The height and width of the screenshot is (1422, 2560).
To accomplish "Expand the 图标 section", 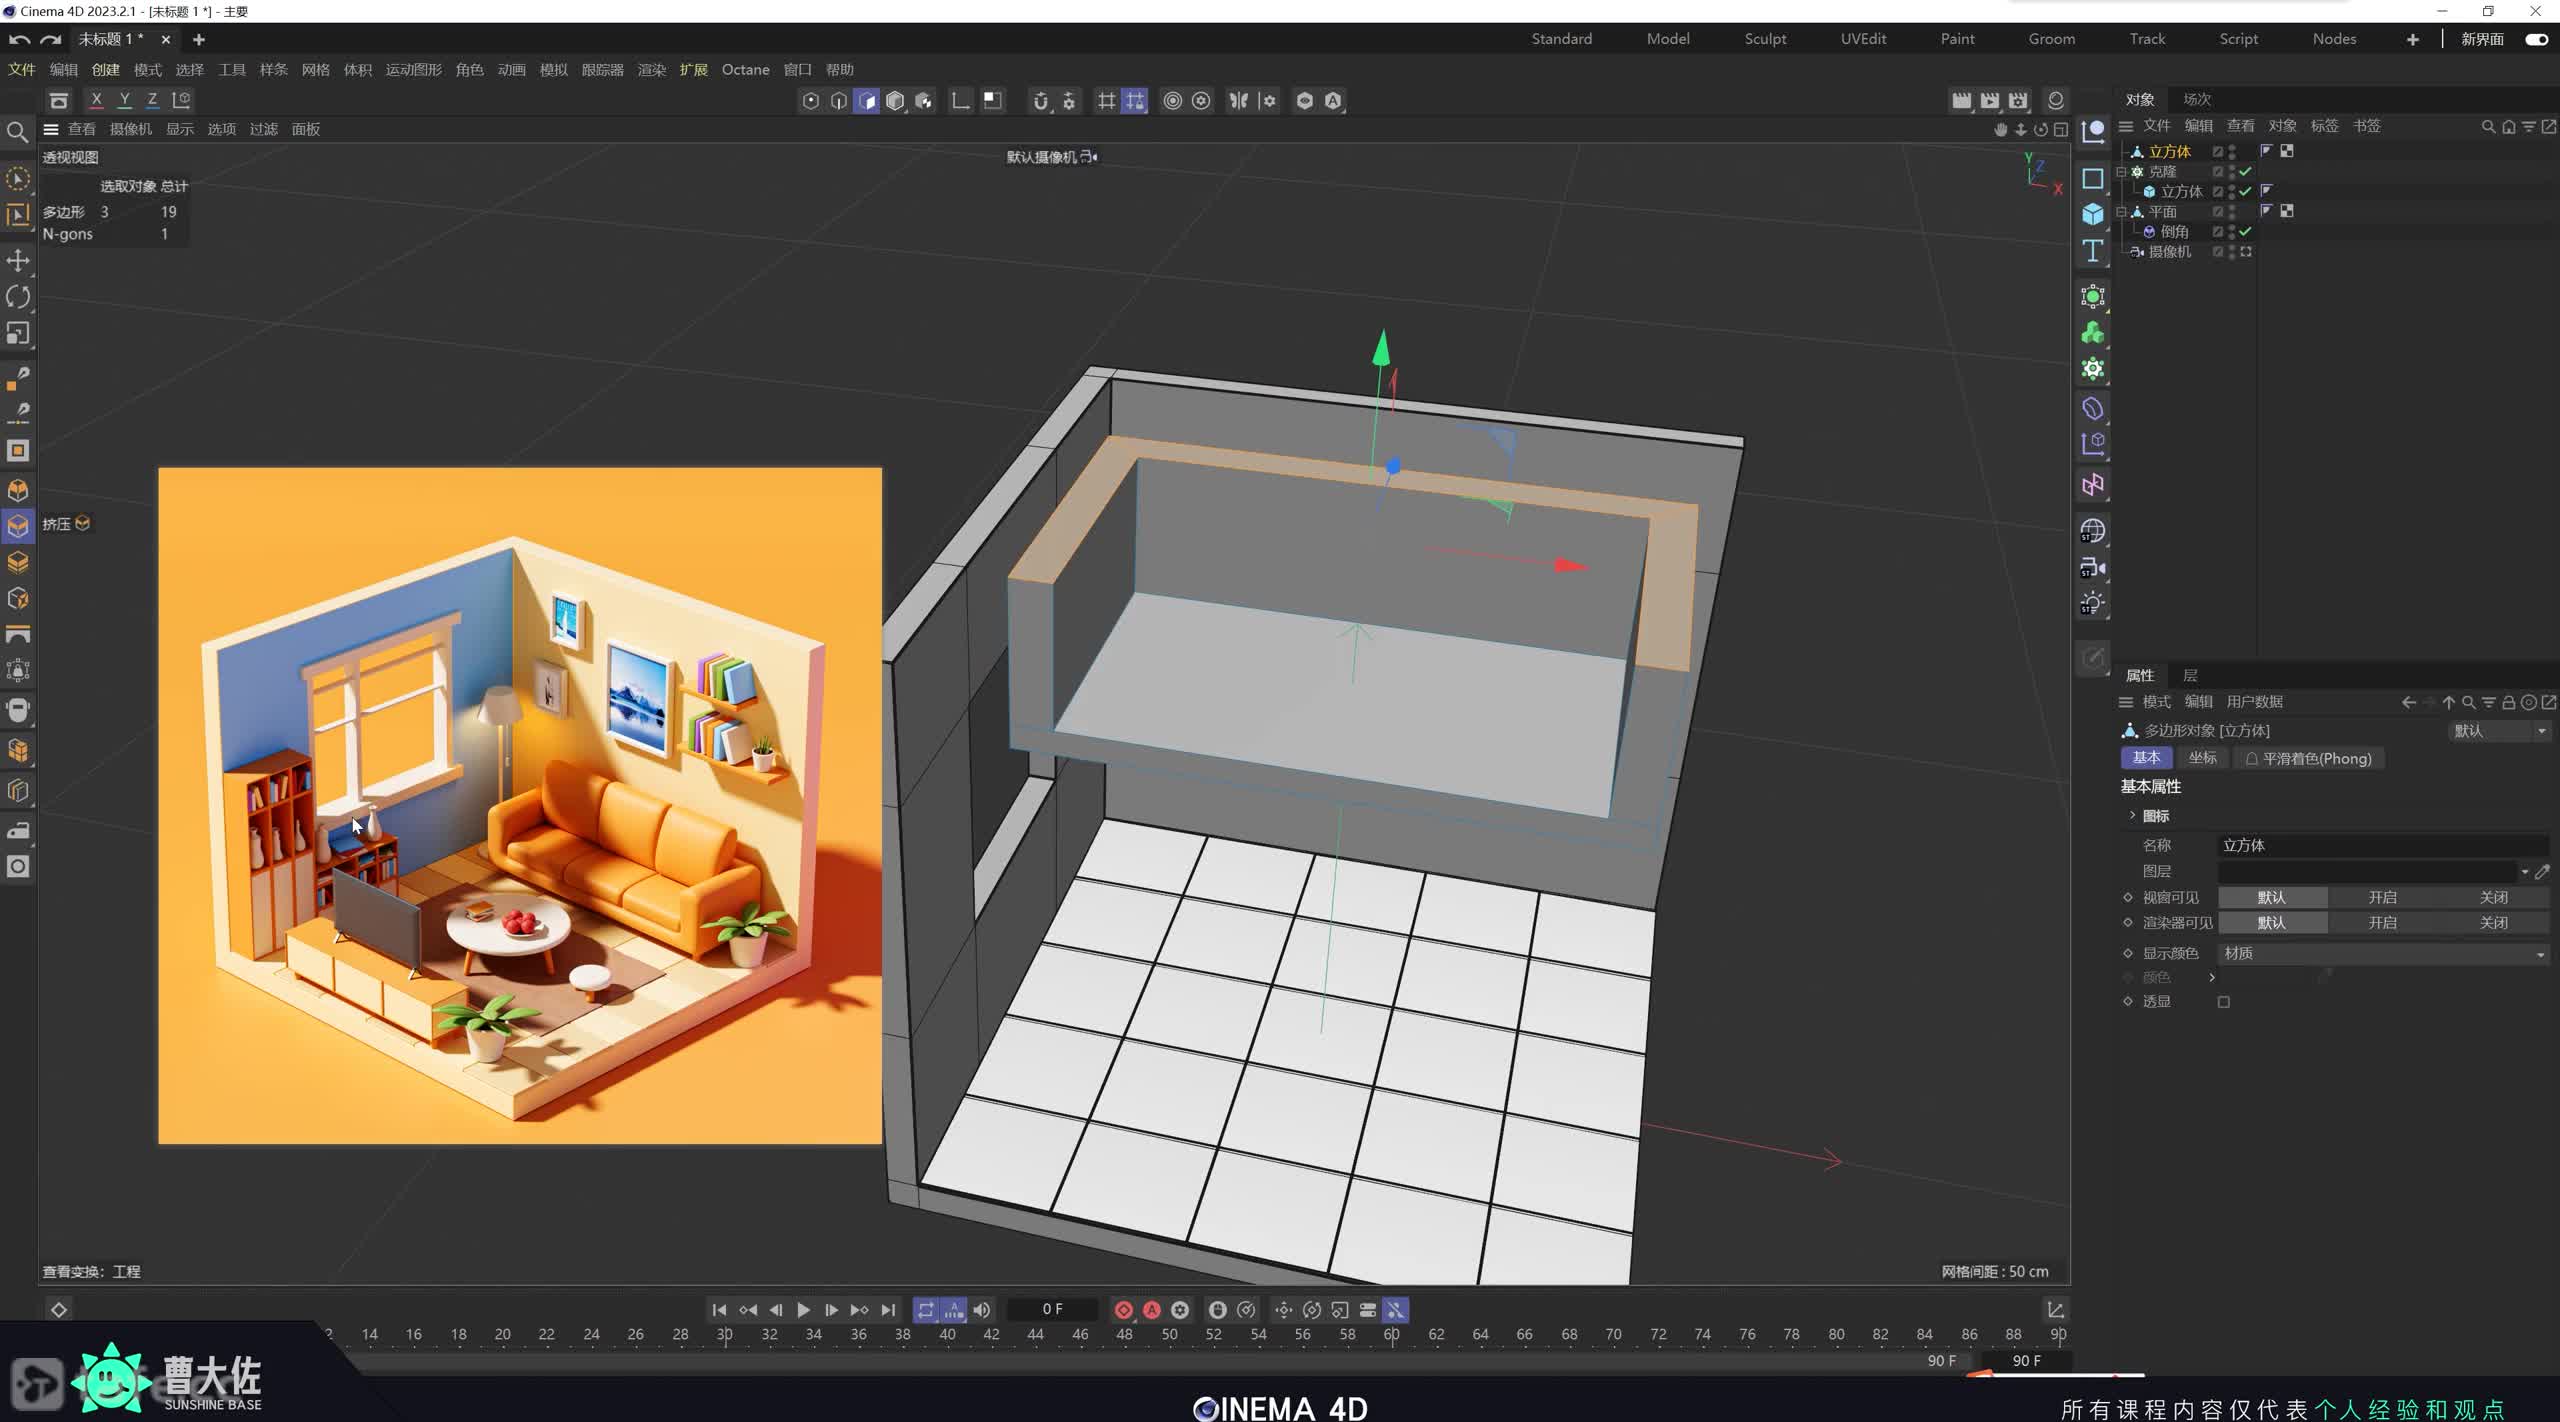I will (2132, 816).
